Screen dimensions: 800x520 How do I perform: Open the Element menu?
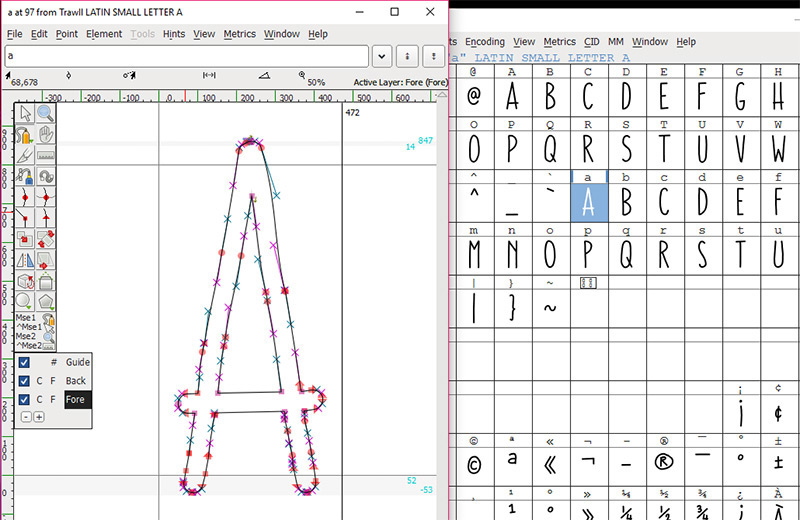click(x=104, y=34)
